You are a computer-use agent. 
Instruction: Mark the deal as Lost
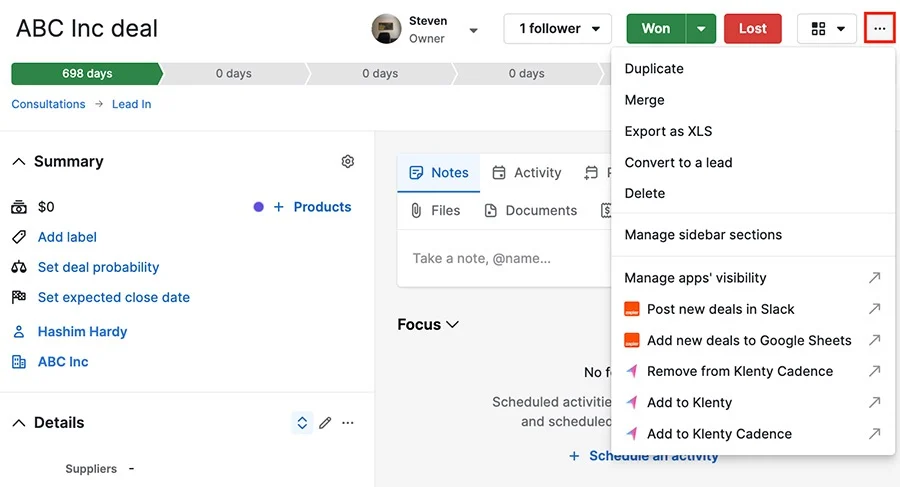point(752,29)
